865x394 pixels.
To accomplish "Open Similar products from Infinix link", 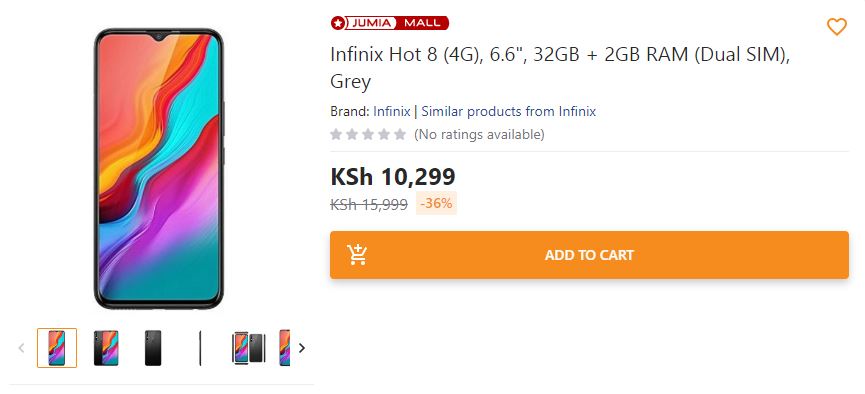I will (x=509, y=111).
